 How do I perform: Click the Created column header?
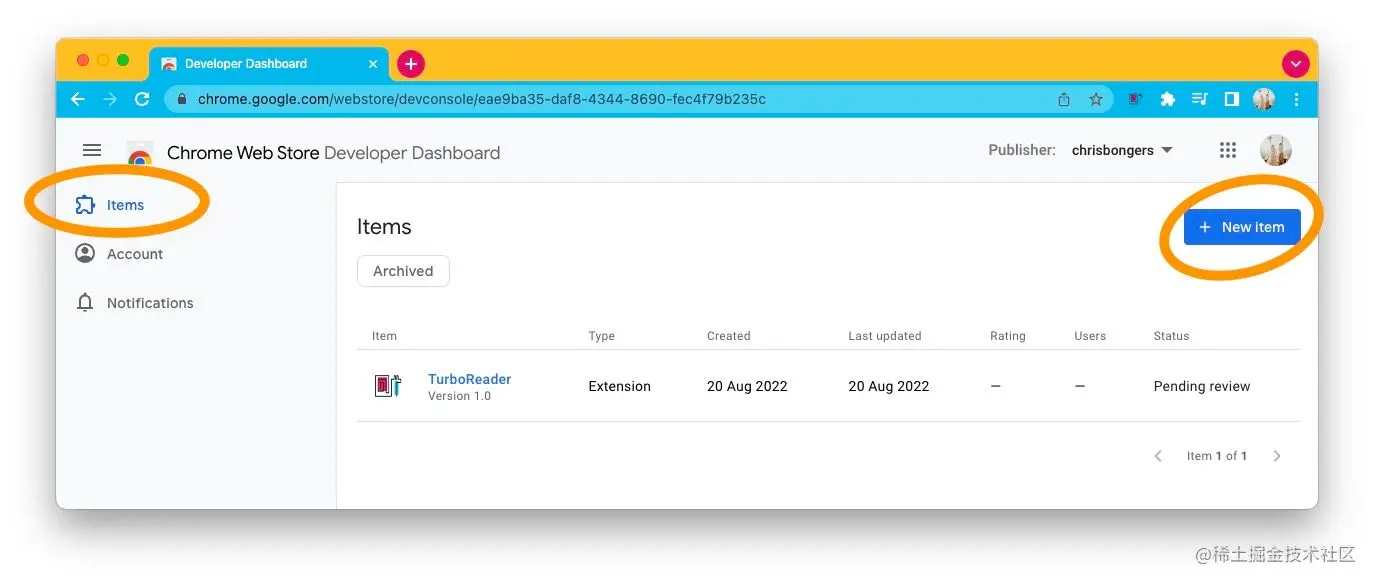(728, 336)
